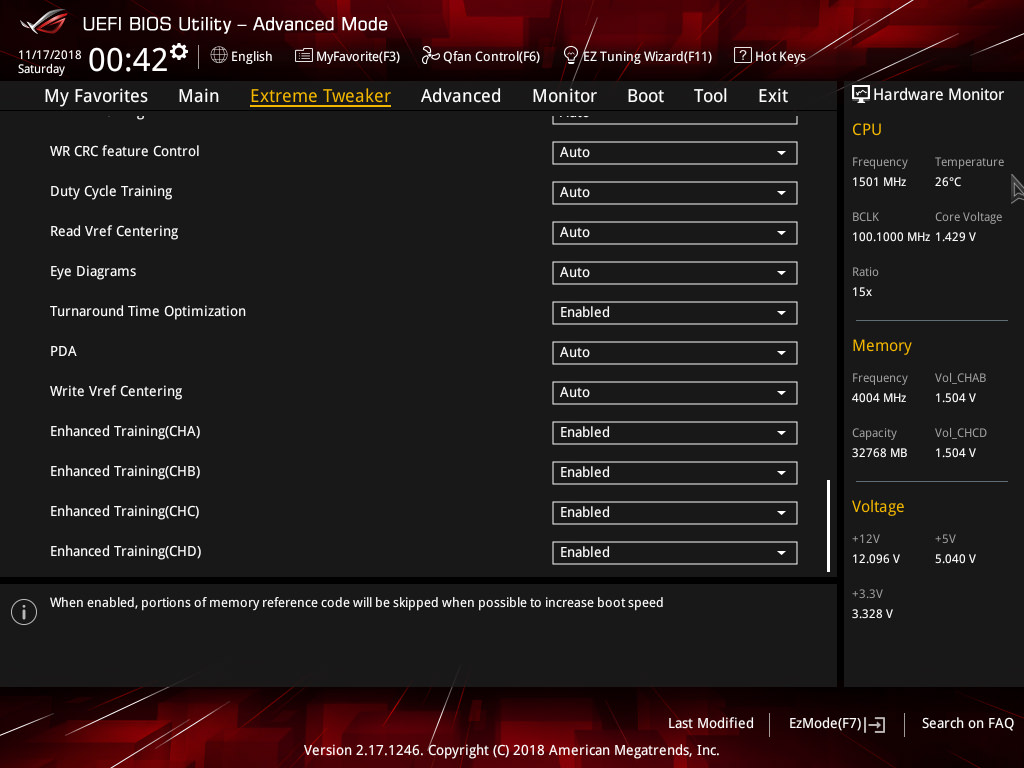Screen dimensions: 1024x768
Task: Click the settings list scrollbar thumb
Action: click(828, 526)
